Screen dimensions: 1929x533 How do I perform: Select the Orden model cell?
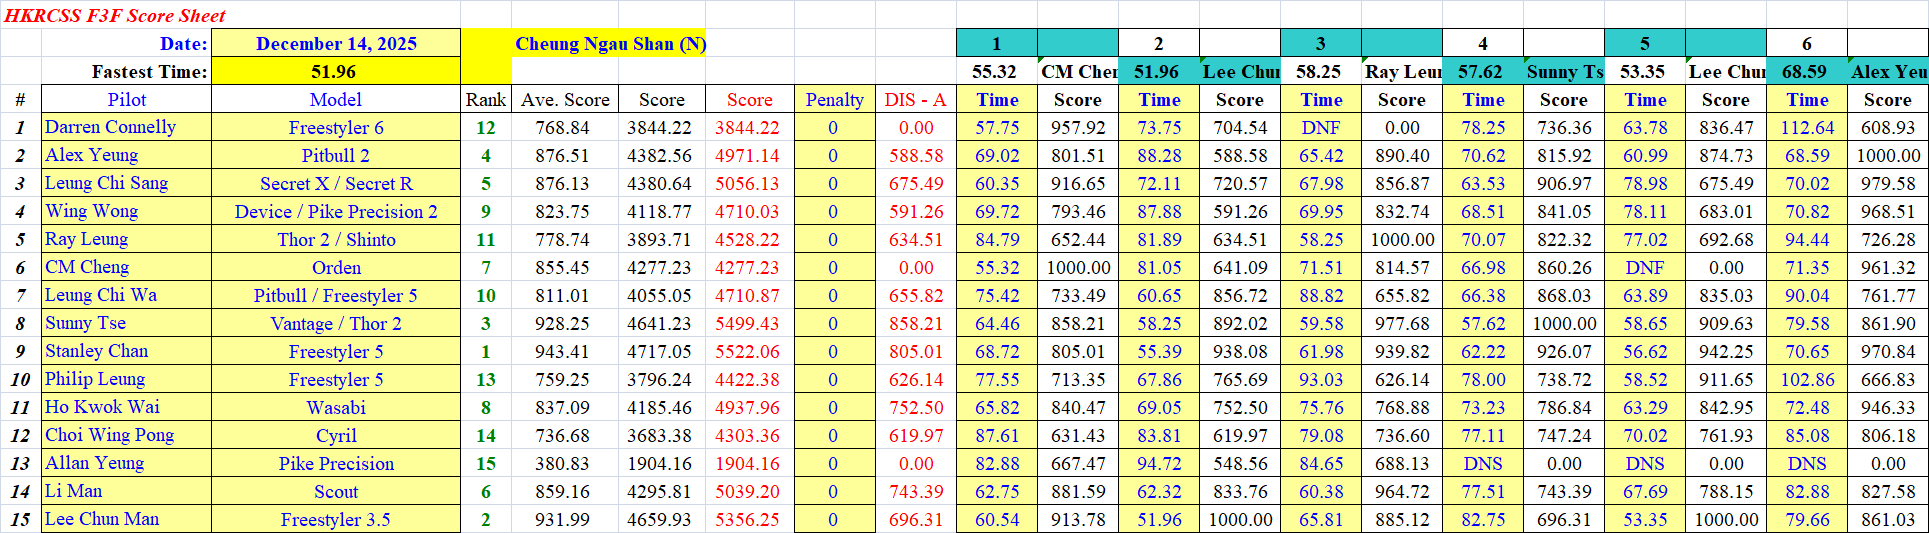click(x=336, y=267)
